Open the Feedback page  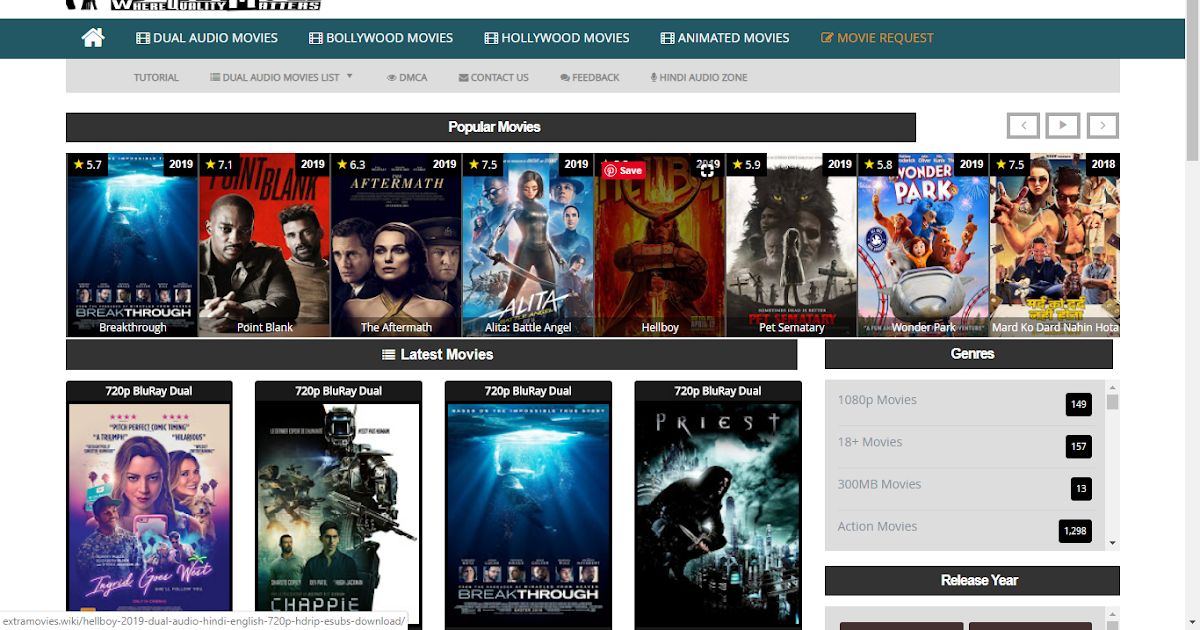point(589,77)
